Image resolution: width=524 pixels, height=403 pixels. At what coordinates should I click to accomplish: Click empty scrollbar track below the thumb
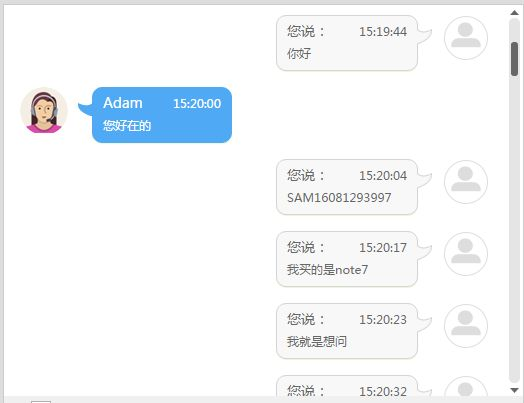514,227
